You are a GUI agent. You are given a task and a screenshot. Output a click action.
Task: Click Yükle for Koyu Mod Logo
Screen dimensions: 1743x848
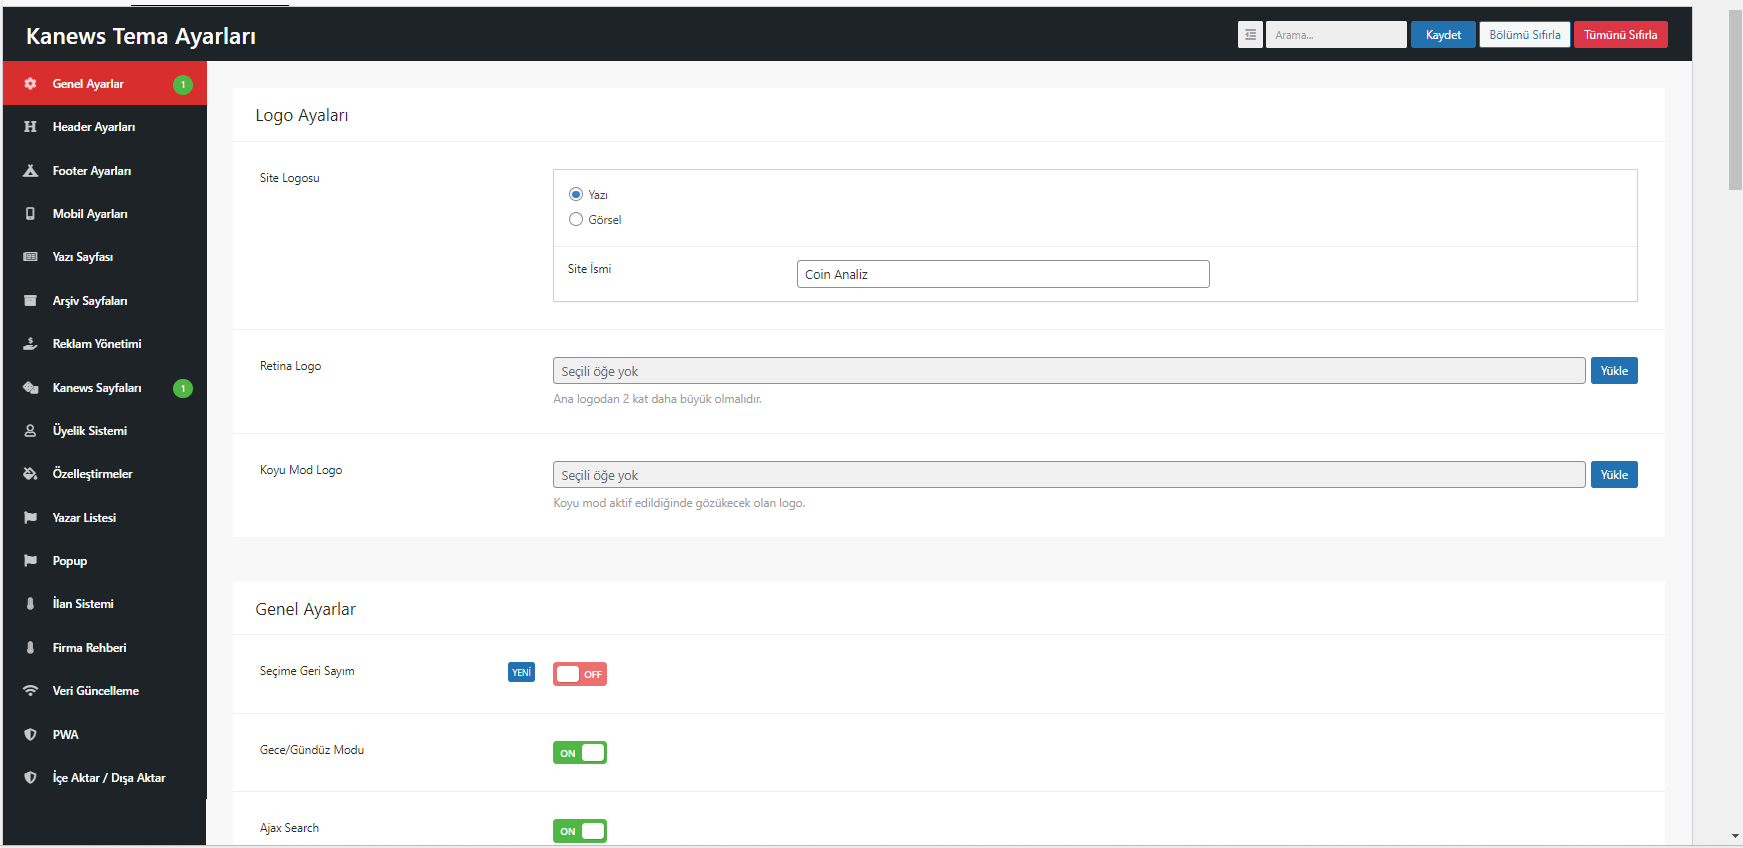coord(1614,475)
